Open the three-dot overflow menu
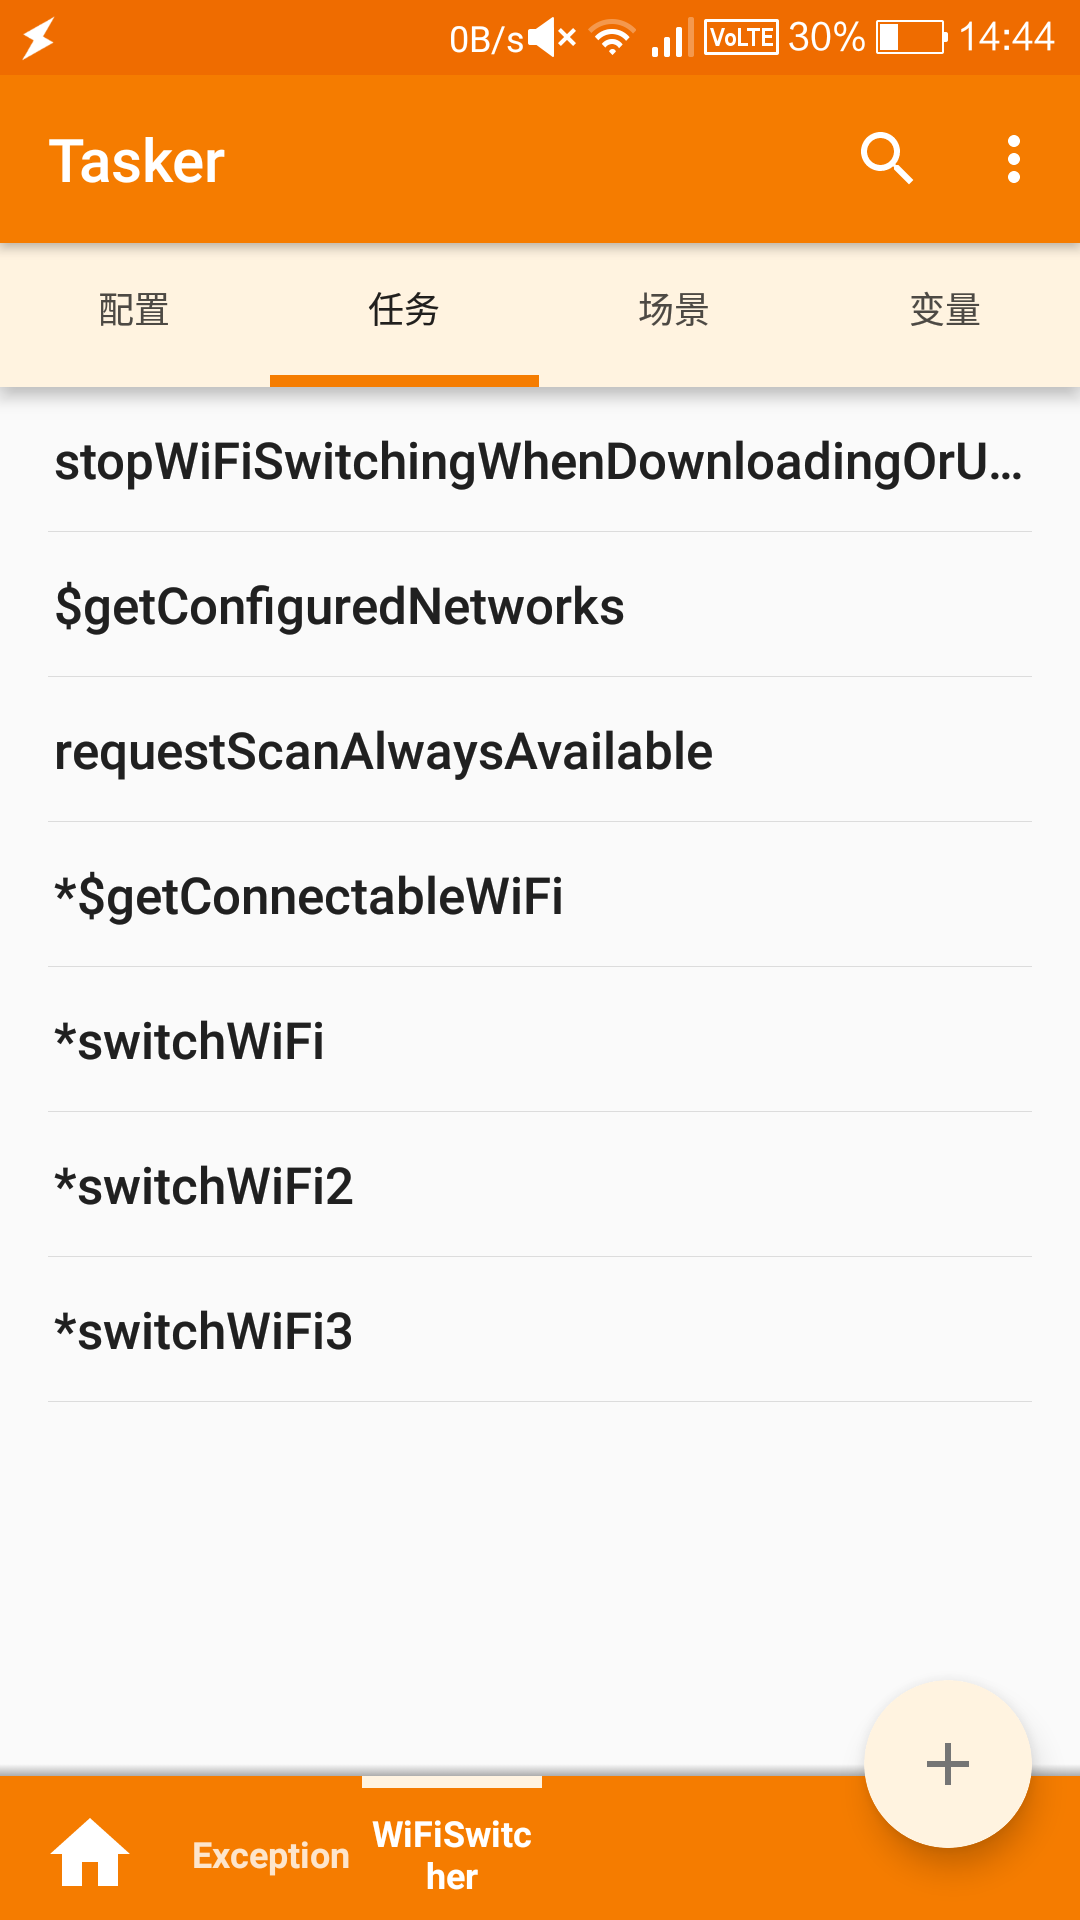 1013,160
